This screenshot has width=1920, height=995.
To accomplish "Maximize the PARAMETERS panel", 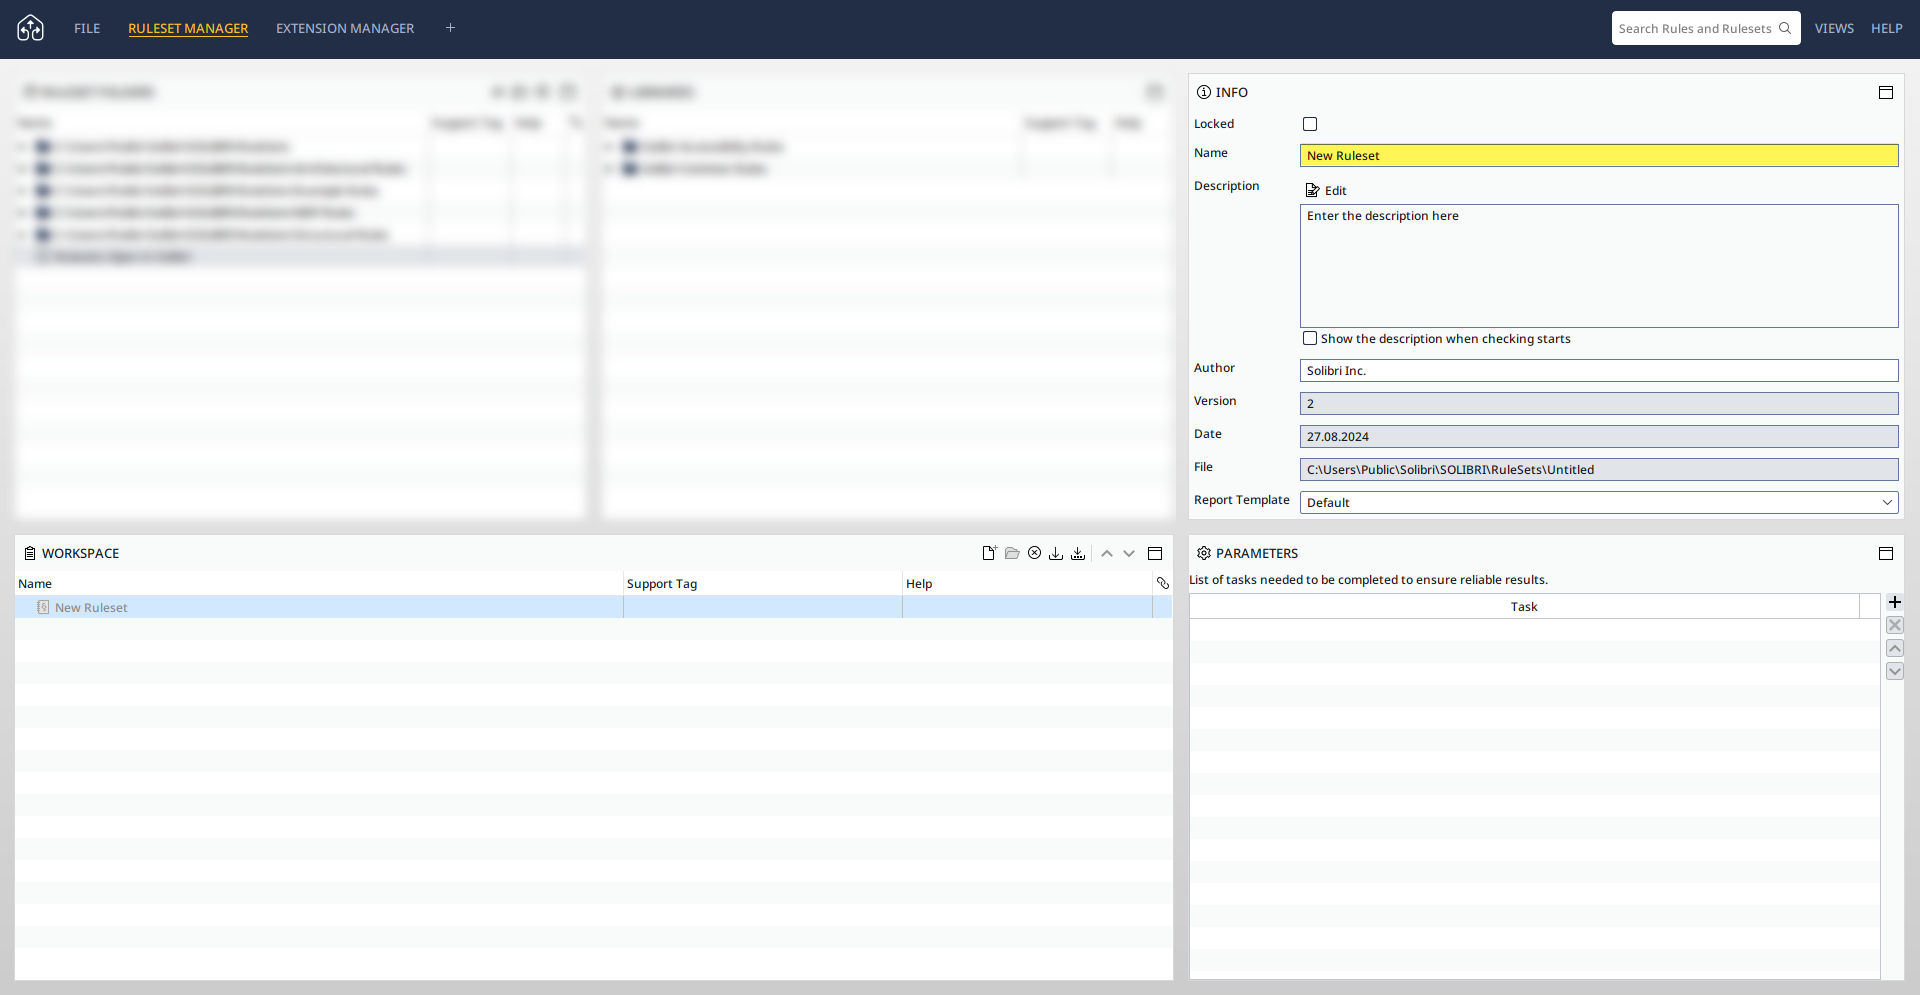I will pos(1886,553).
